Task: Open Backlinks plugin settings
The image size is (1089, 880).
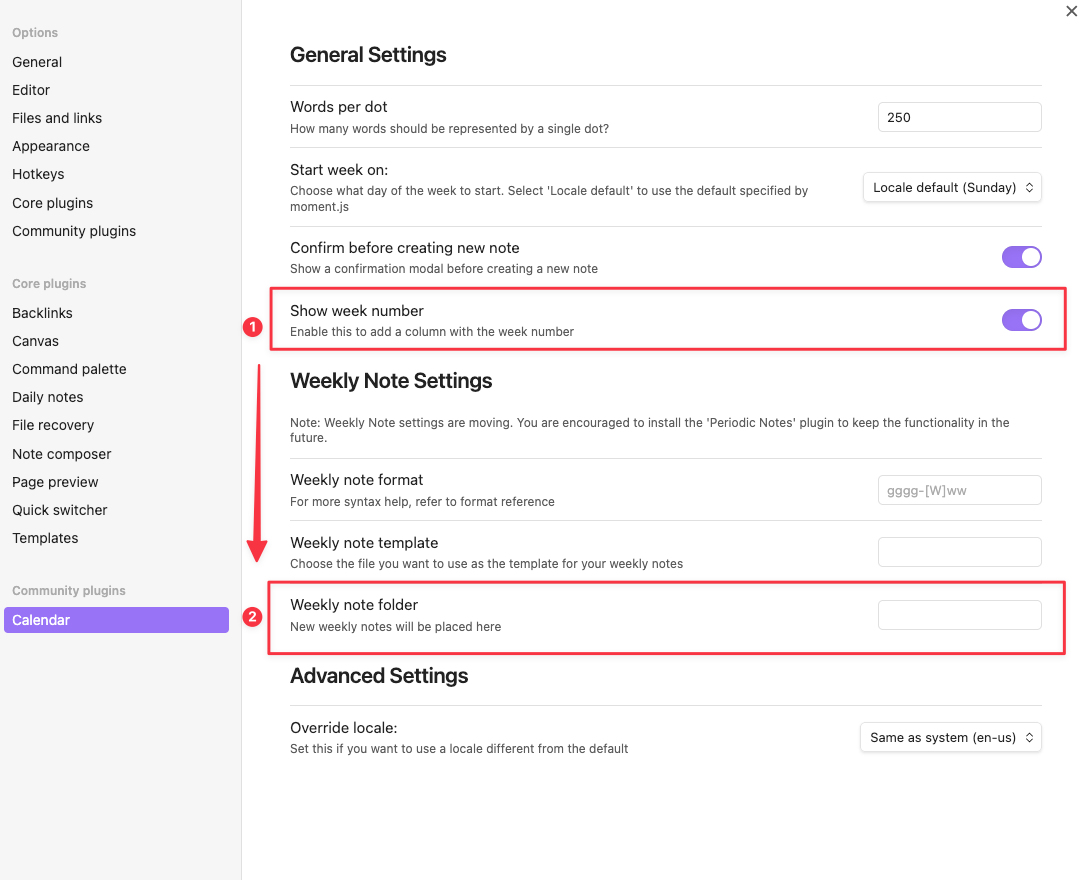Action: [x=42, y=313]
